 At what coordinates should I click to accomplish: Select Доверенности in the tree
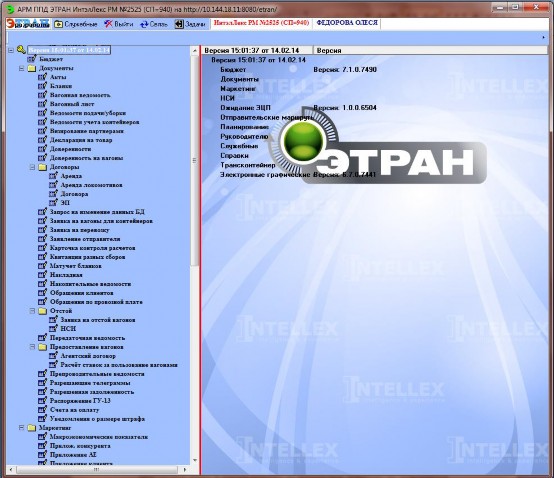point(70,149)
